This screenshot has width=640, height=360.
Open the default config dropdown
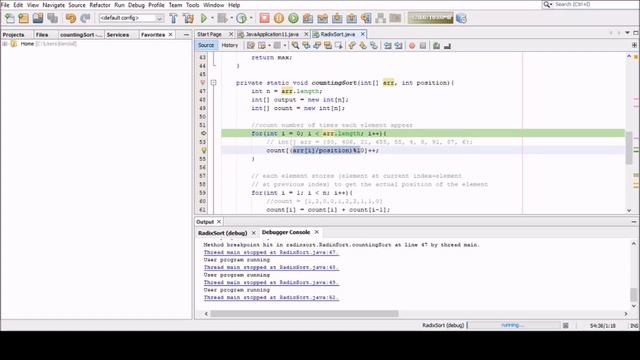coord(131,18)
